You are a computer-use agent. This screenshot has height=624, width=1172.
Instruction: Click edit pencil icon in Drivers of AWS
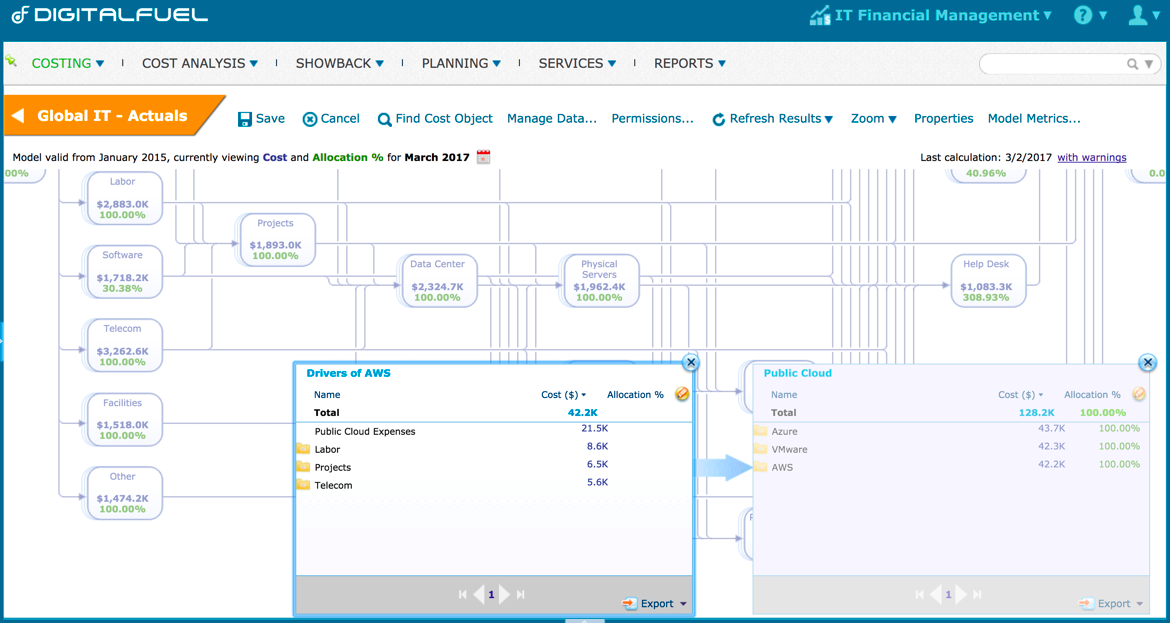pyautogui.click(x=682, y=394)
